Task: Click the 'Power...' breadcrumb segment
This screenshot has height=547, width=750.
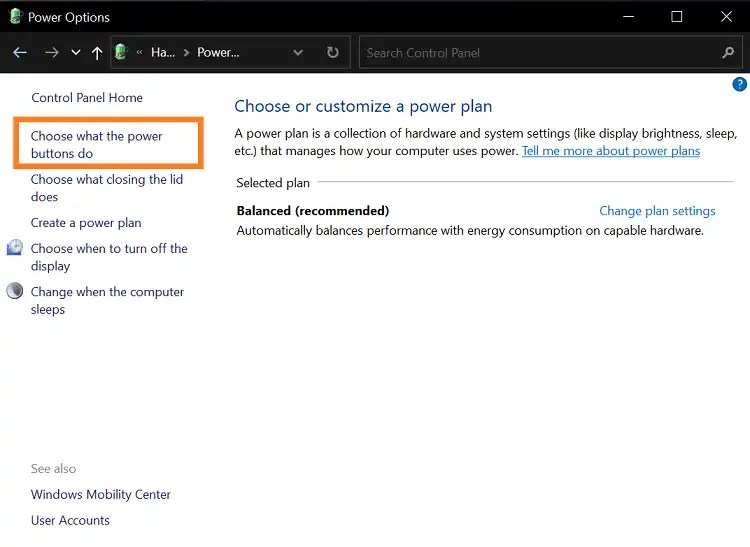Action: [218, 53]
